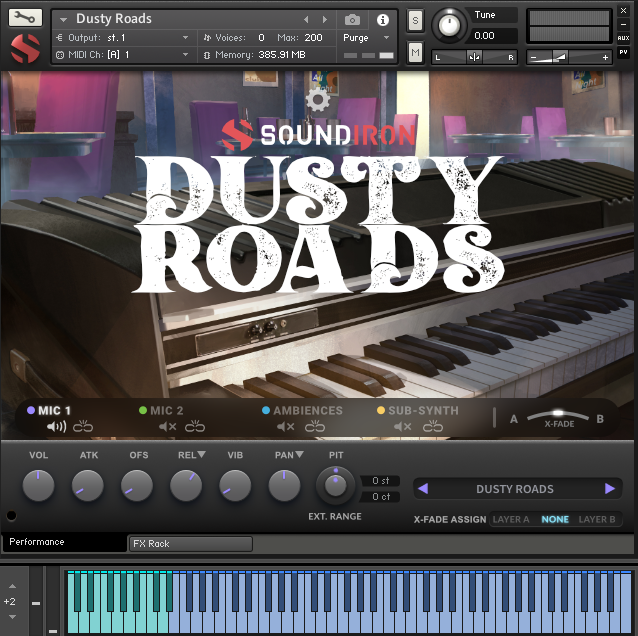This screenshot has height=636, width=638.
Task: Click the minus minimize view button
Action: click(623, 24)
